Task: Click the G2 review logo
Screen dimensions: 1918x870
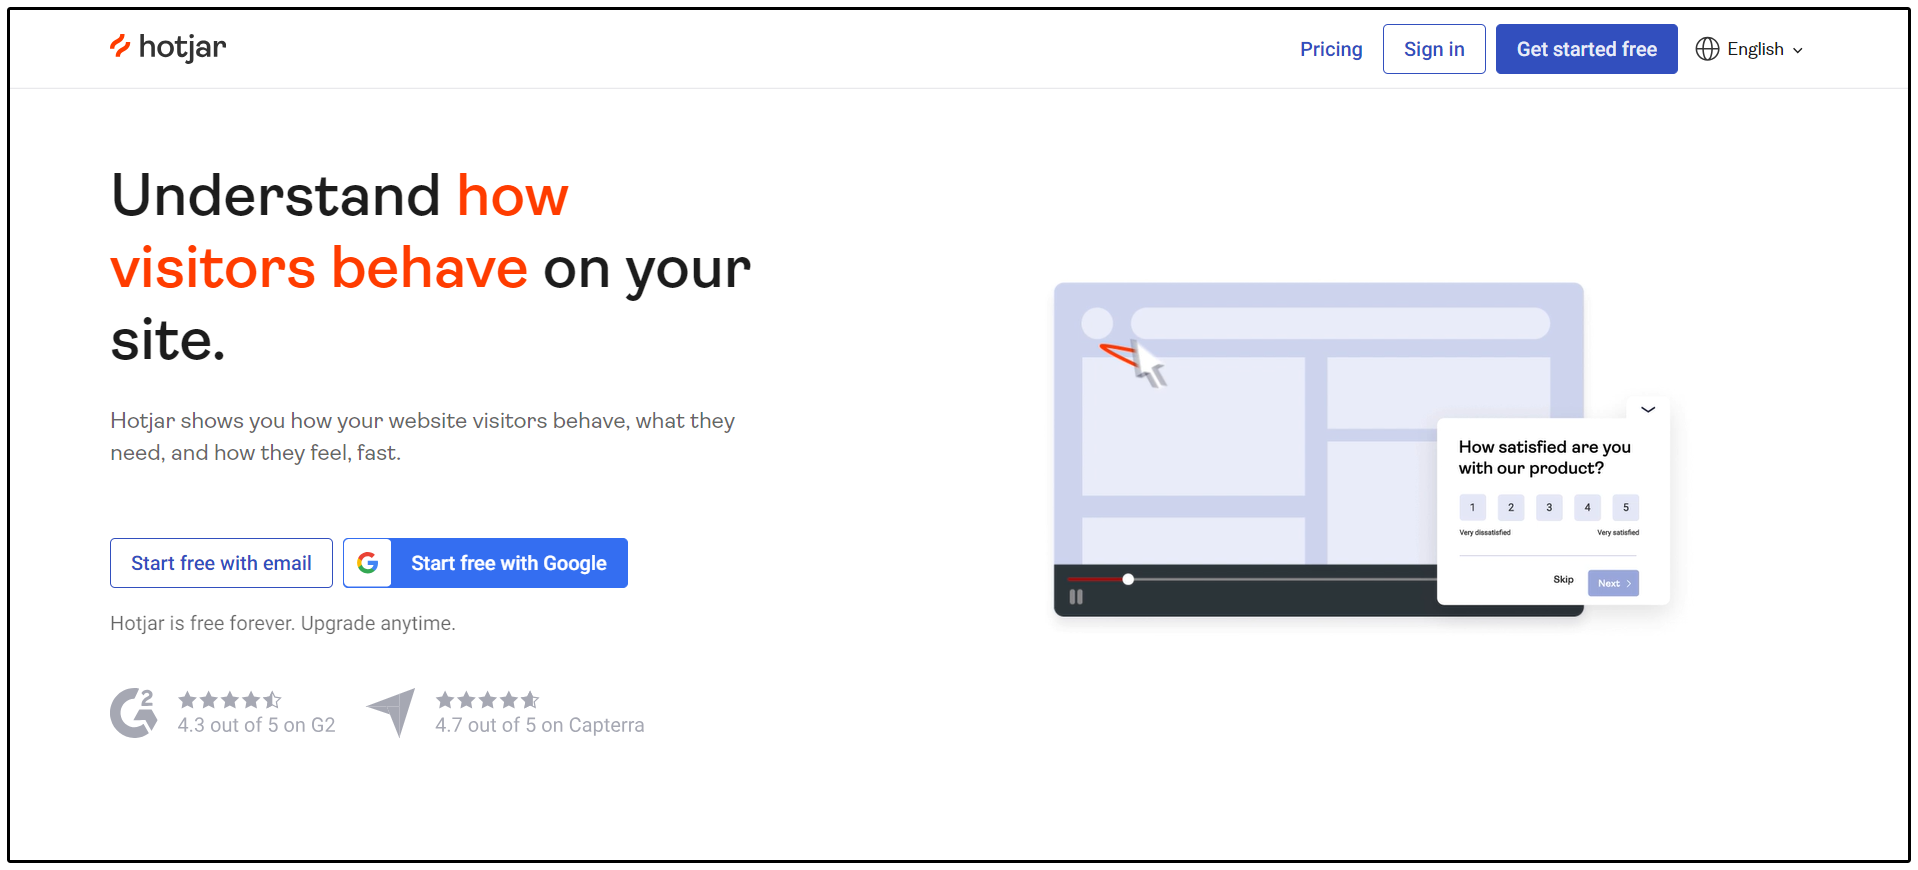Action: 134,713
